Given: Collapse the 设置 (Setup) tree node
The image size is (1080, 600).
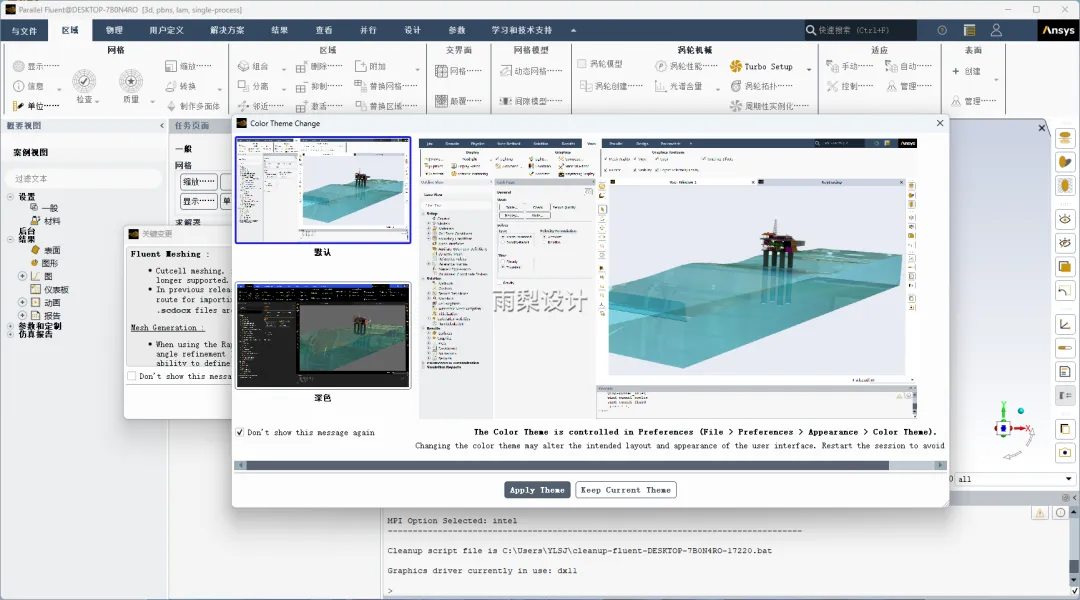Looking at the screenshot, I should 10,197.
